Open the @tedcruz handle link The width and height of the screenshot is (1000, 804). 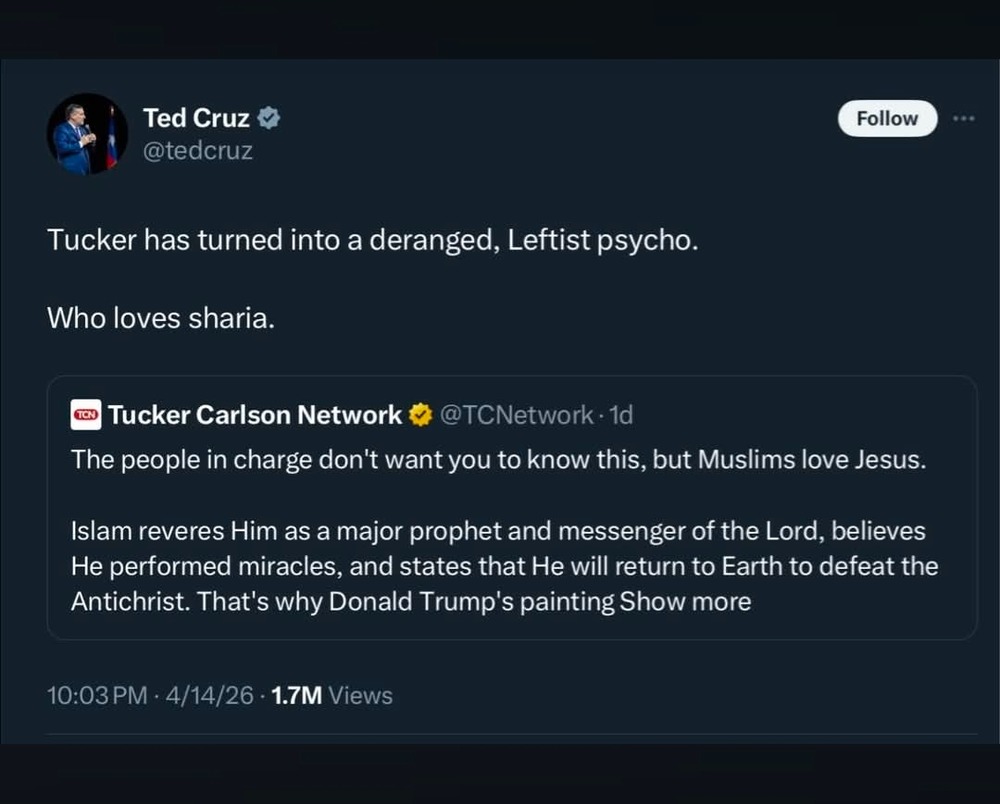click(x=199, y=151)
